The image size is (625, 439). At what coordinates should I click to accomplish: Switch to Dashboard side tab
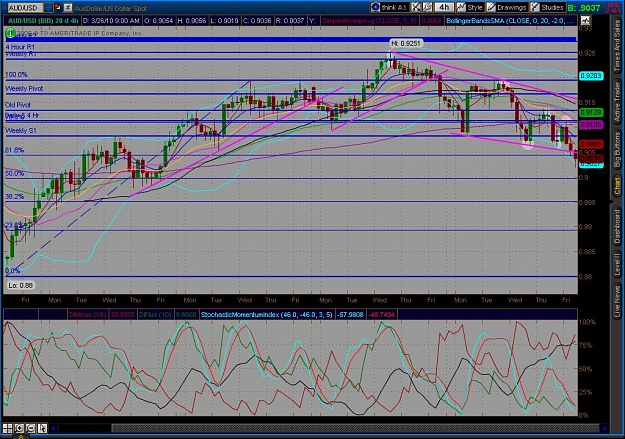tap(617, 226)
